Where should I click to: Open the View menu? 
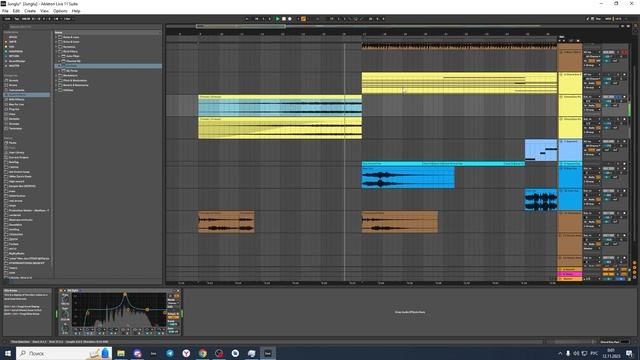[x=44, y=11]
